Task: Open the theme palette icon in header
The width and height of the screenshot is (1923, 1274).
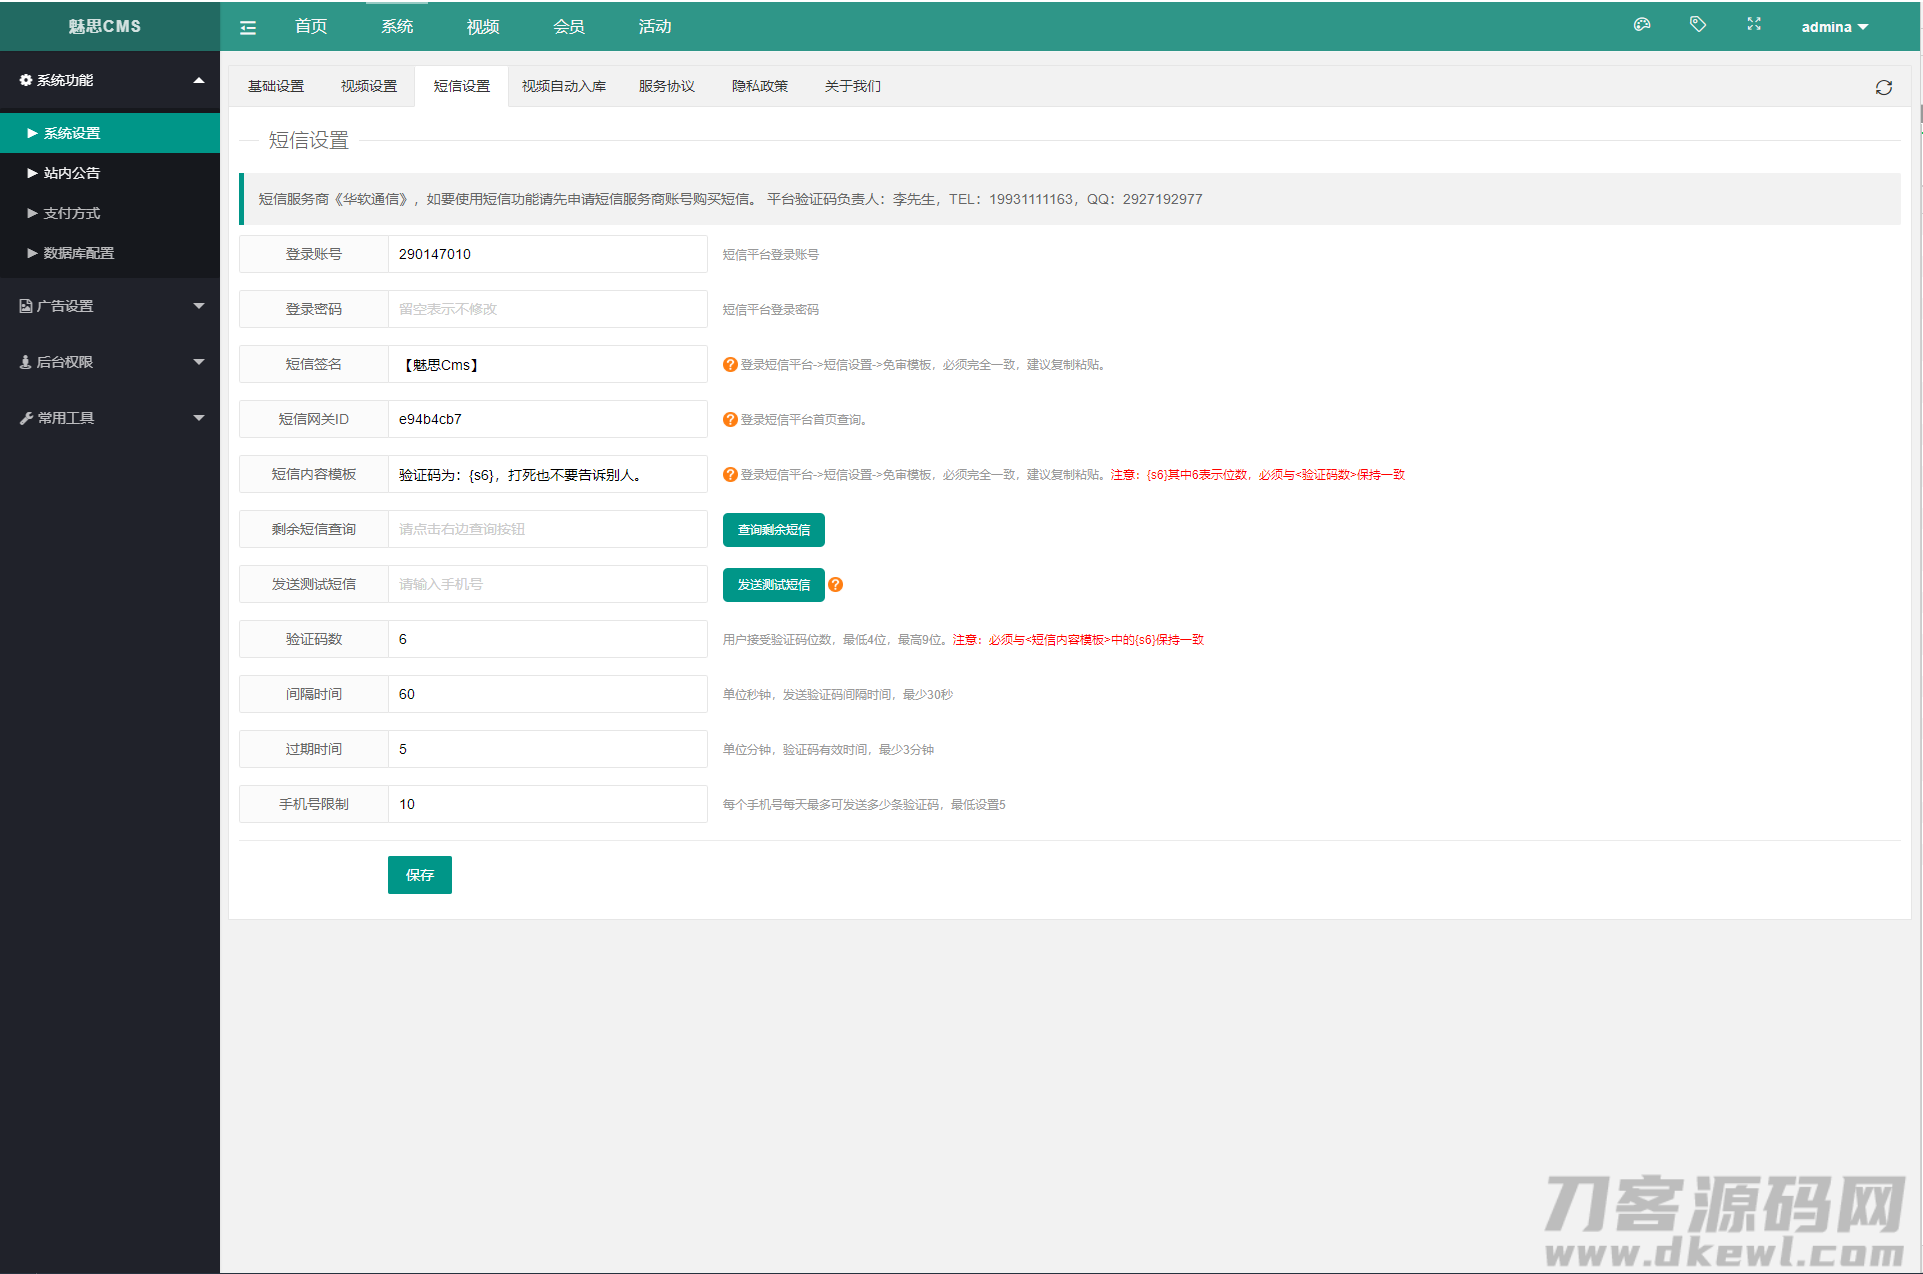Action: 1641,25
